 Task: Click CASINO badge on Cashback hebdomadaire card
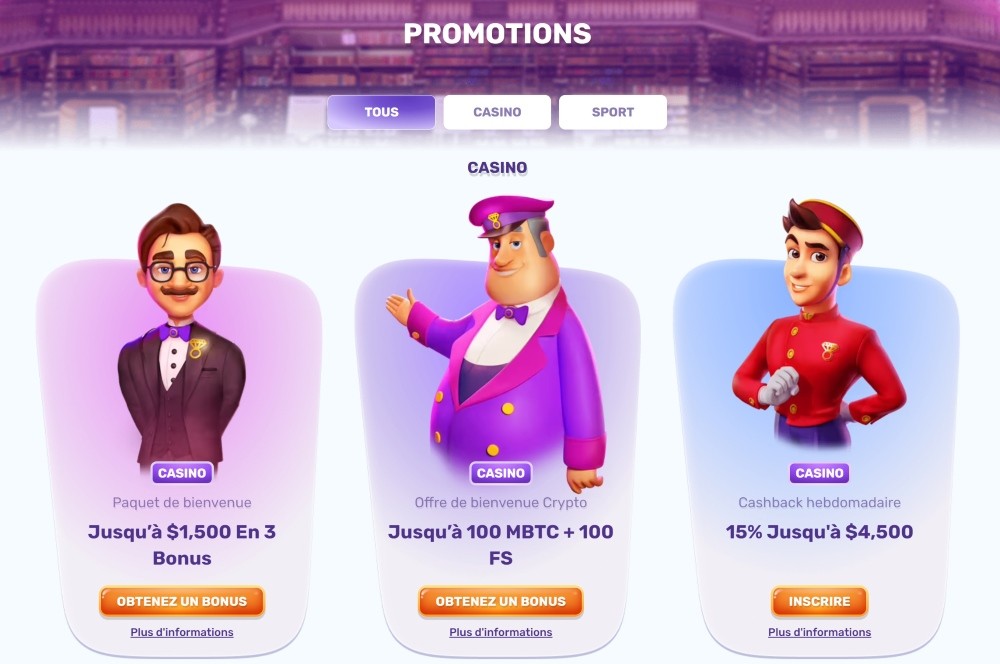coord(819,473)
